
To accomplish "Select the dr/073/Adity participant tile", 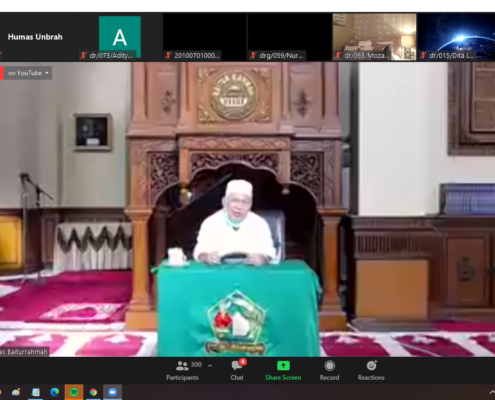I will [x=120, y=37].
